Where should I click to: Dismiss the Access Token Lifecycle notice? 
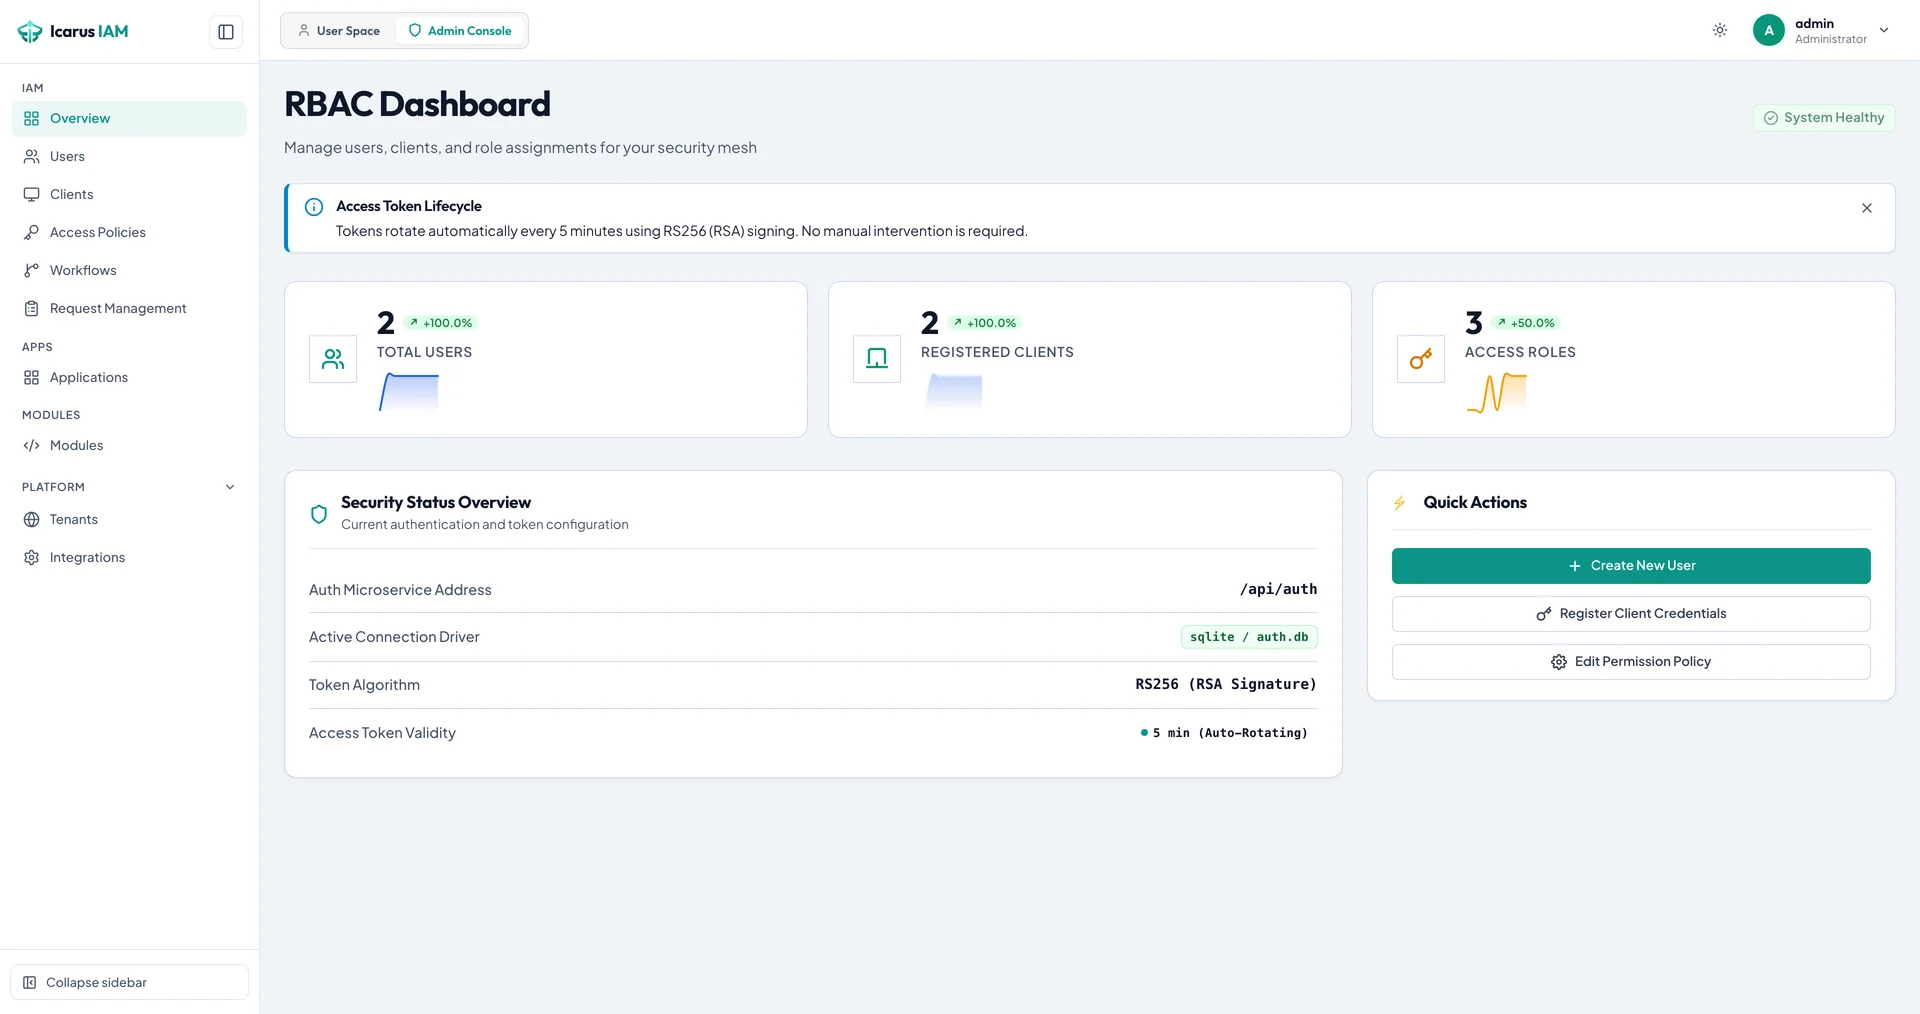click(1867, 208)
